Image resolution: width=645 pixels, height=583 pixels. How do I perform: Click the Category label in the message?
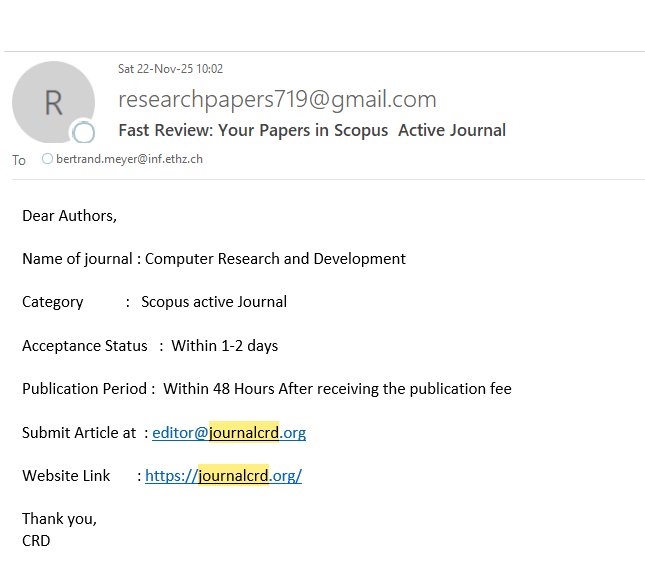pos(53,302)
